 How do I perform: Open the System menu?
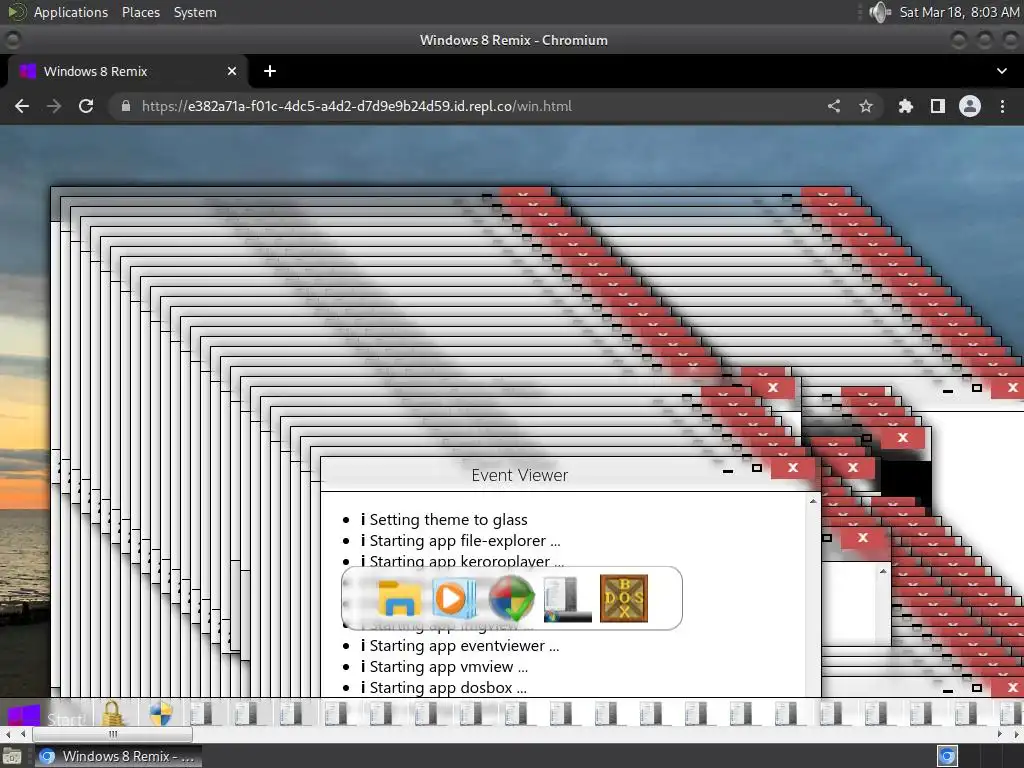(x=195, y=12)
